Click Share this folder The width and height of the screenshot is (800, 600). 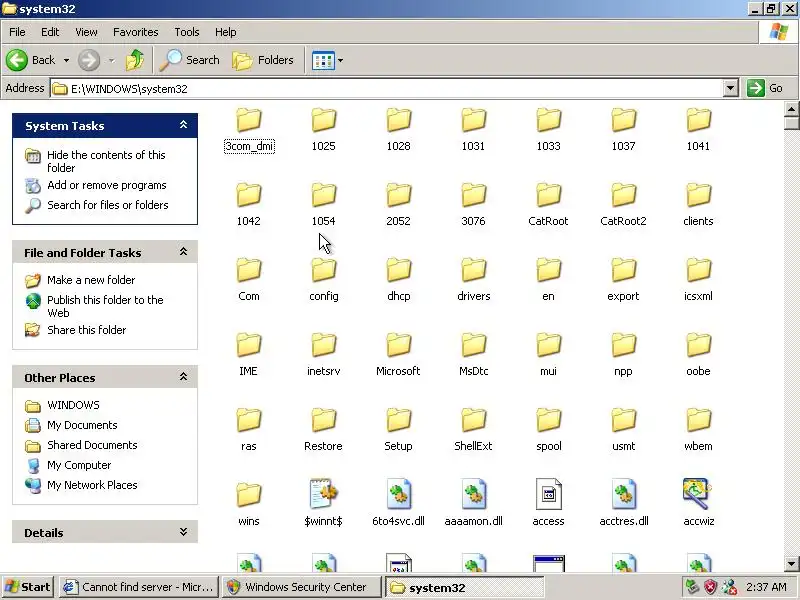[x=86, y=330]
